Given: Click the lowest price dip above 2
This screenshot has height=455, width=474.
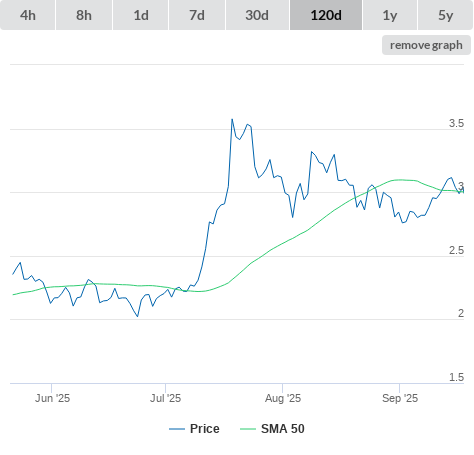Looking at the screenshot, I should [x=137, y=316].
